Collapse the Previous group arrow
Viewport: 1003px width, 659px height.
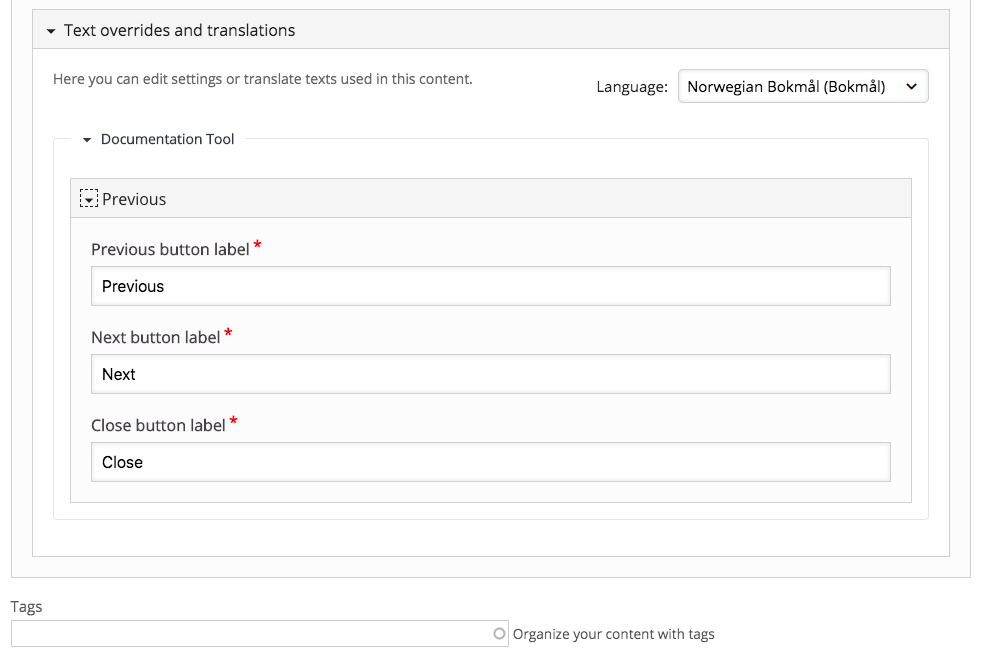(x=89, y=199)
